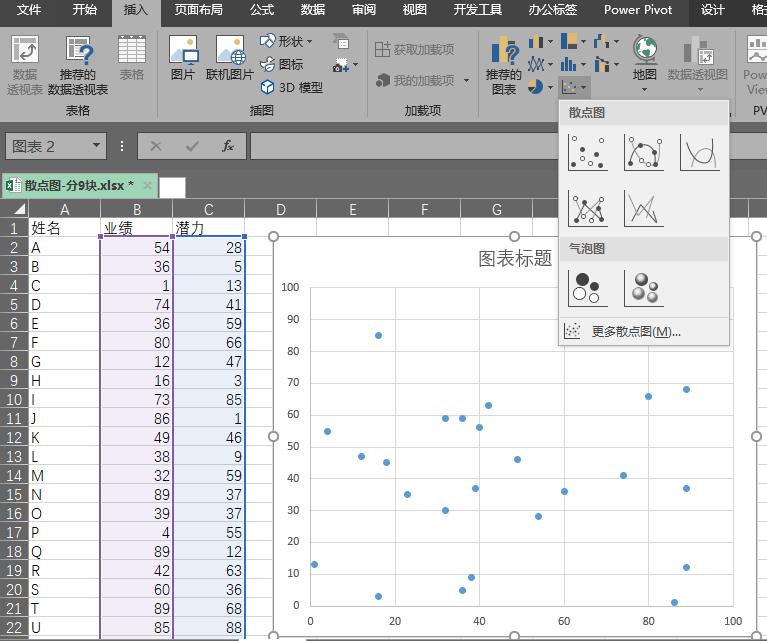Pick scatter with smooth lines only
The image size is (767, 641).
pos(700,152)
